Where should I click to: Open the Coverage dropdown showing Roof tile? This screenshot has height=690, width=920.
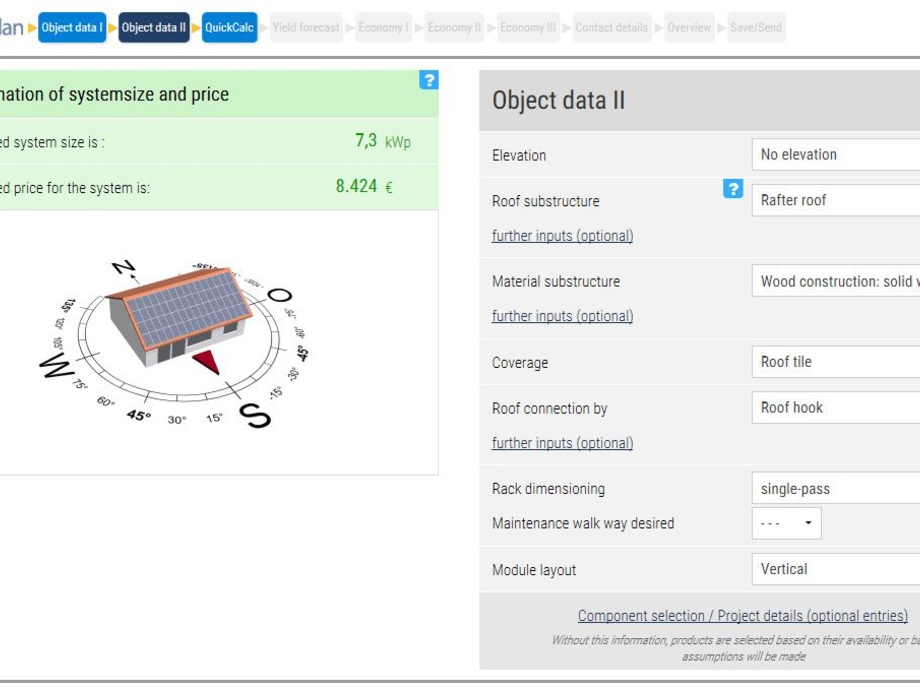point(835,362)
